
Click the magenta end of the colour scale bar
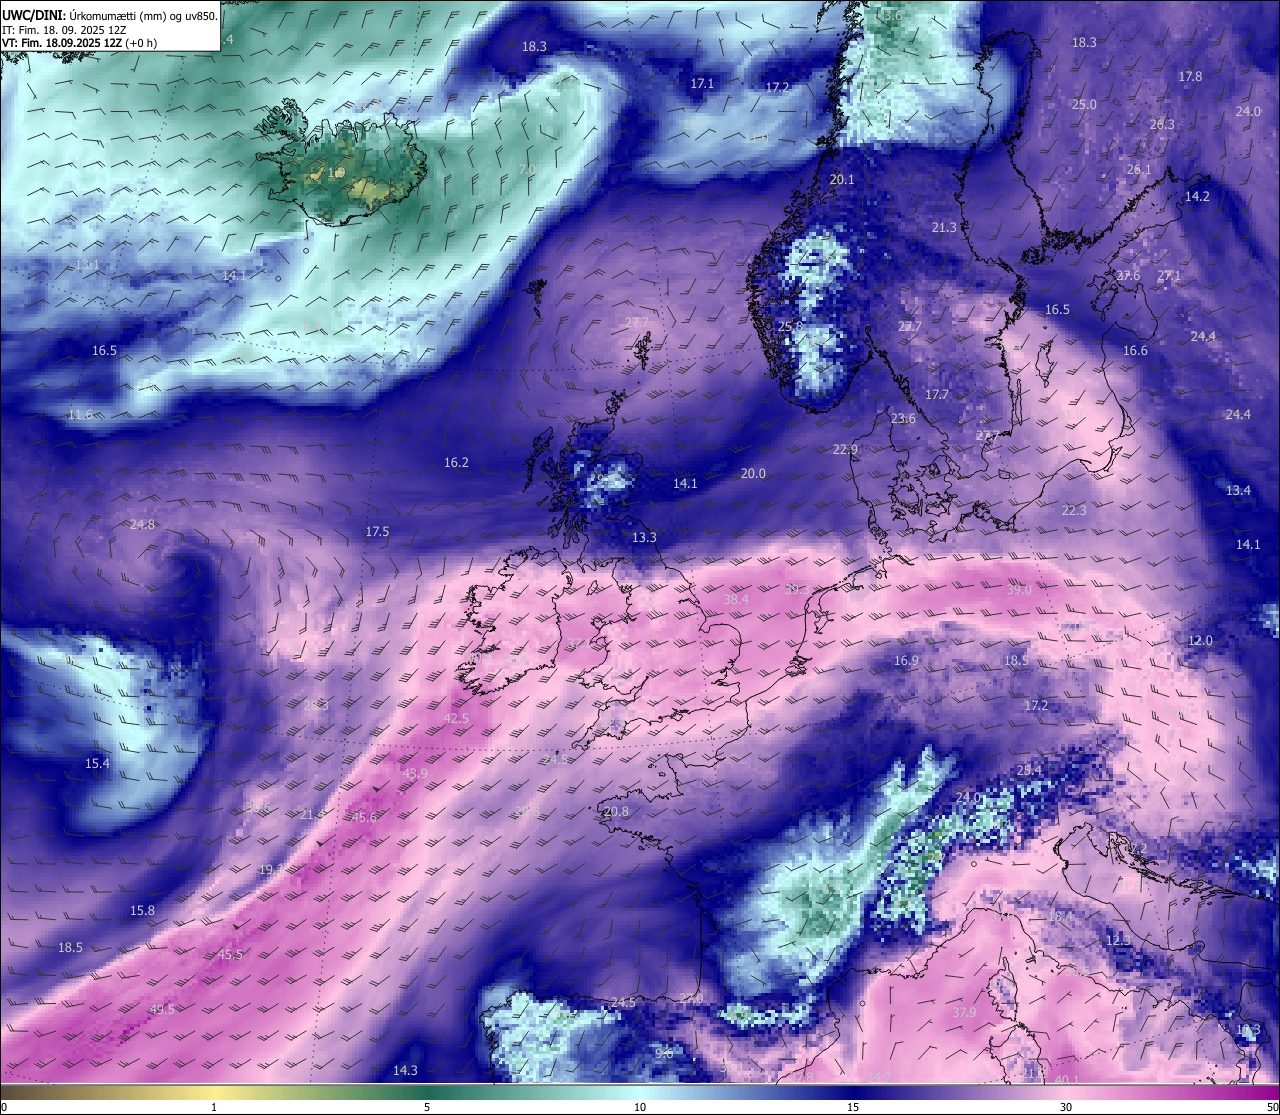(1260, 1092)
